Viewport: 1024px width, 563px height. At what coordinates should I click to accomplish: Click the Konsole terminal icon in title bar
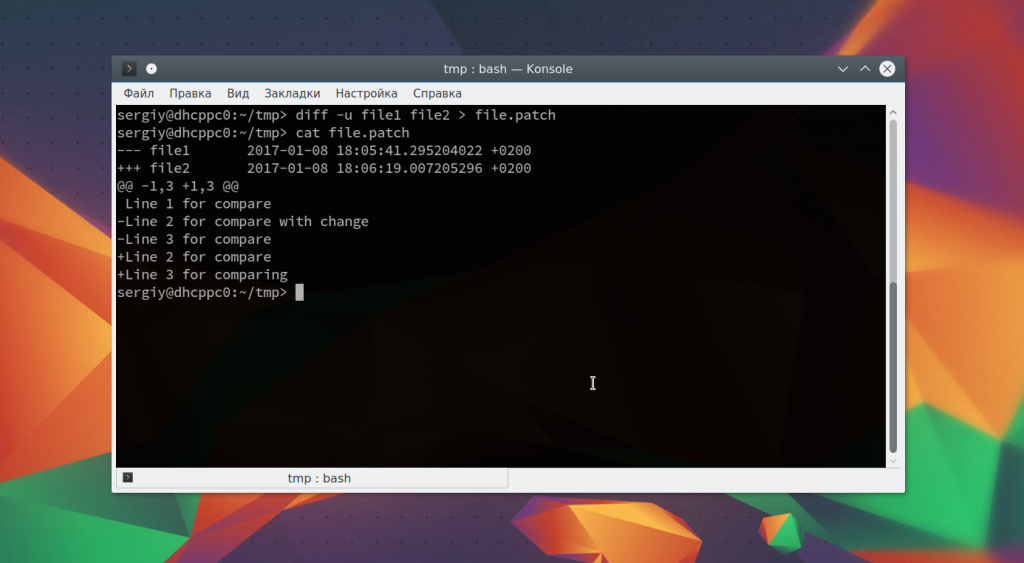pos(129,69)
